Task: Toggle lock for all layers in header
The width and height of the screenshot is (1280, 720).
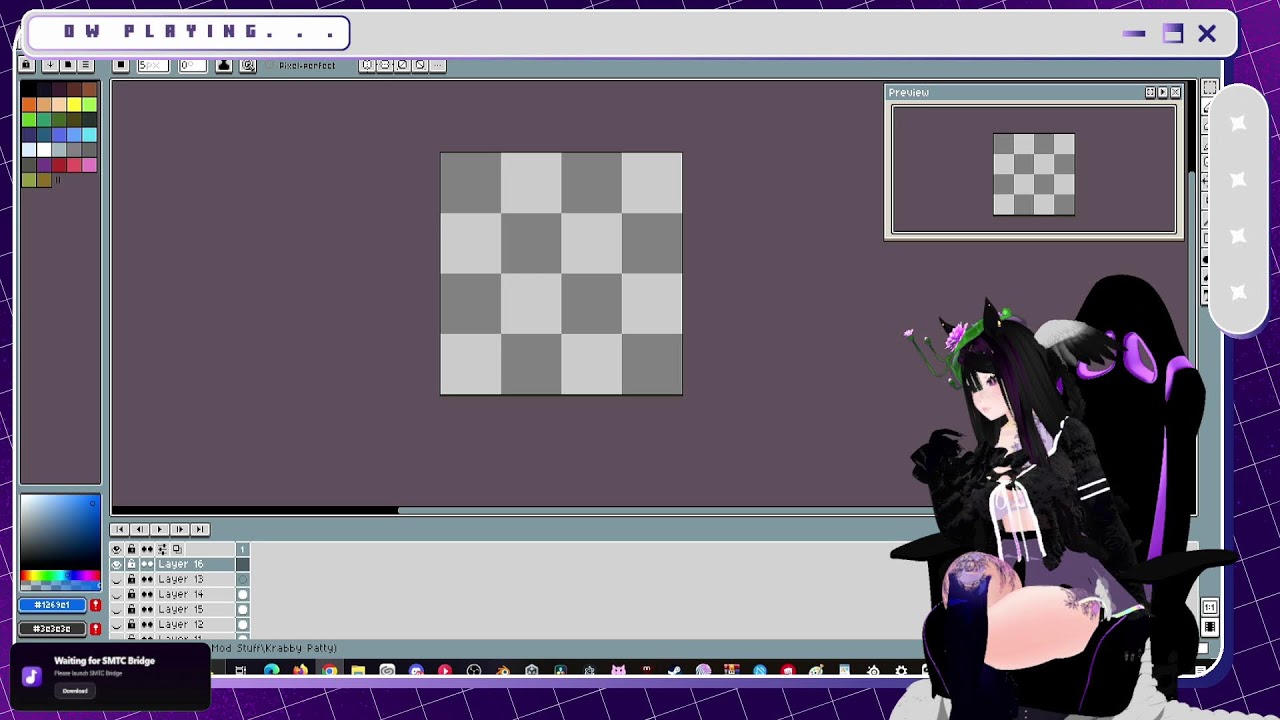Action: click(131, 549)
